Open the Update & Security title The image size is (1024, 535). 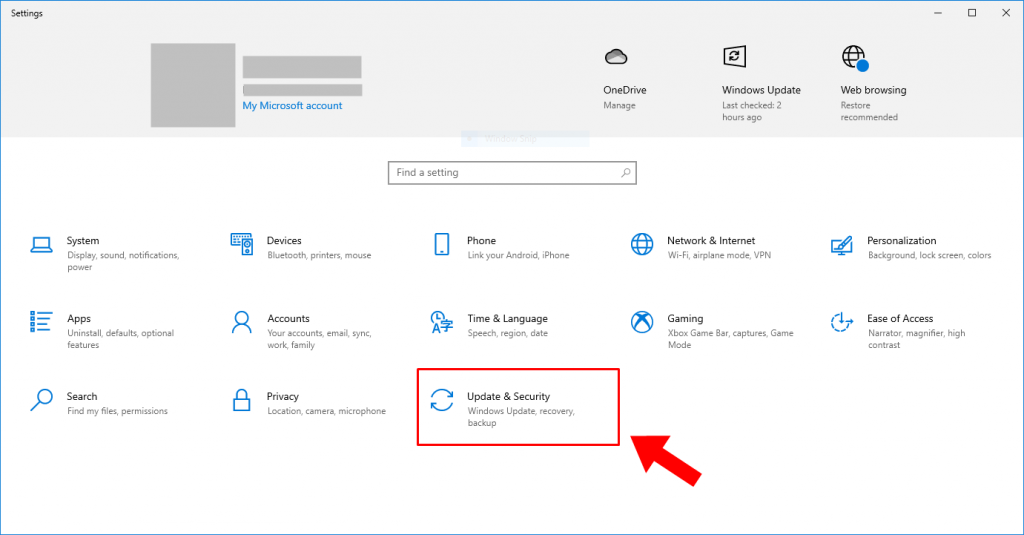click(x=509, y=396)
